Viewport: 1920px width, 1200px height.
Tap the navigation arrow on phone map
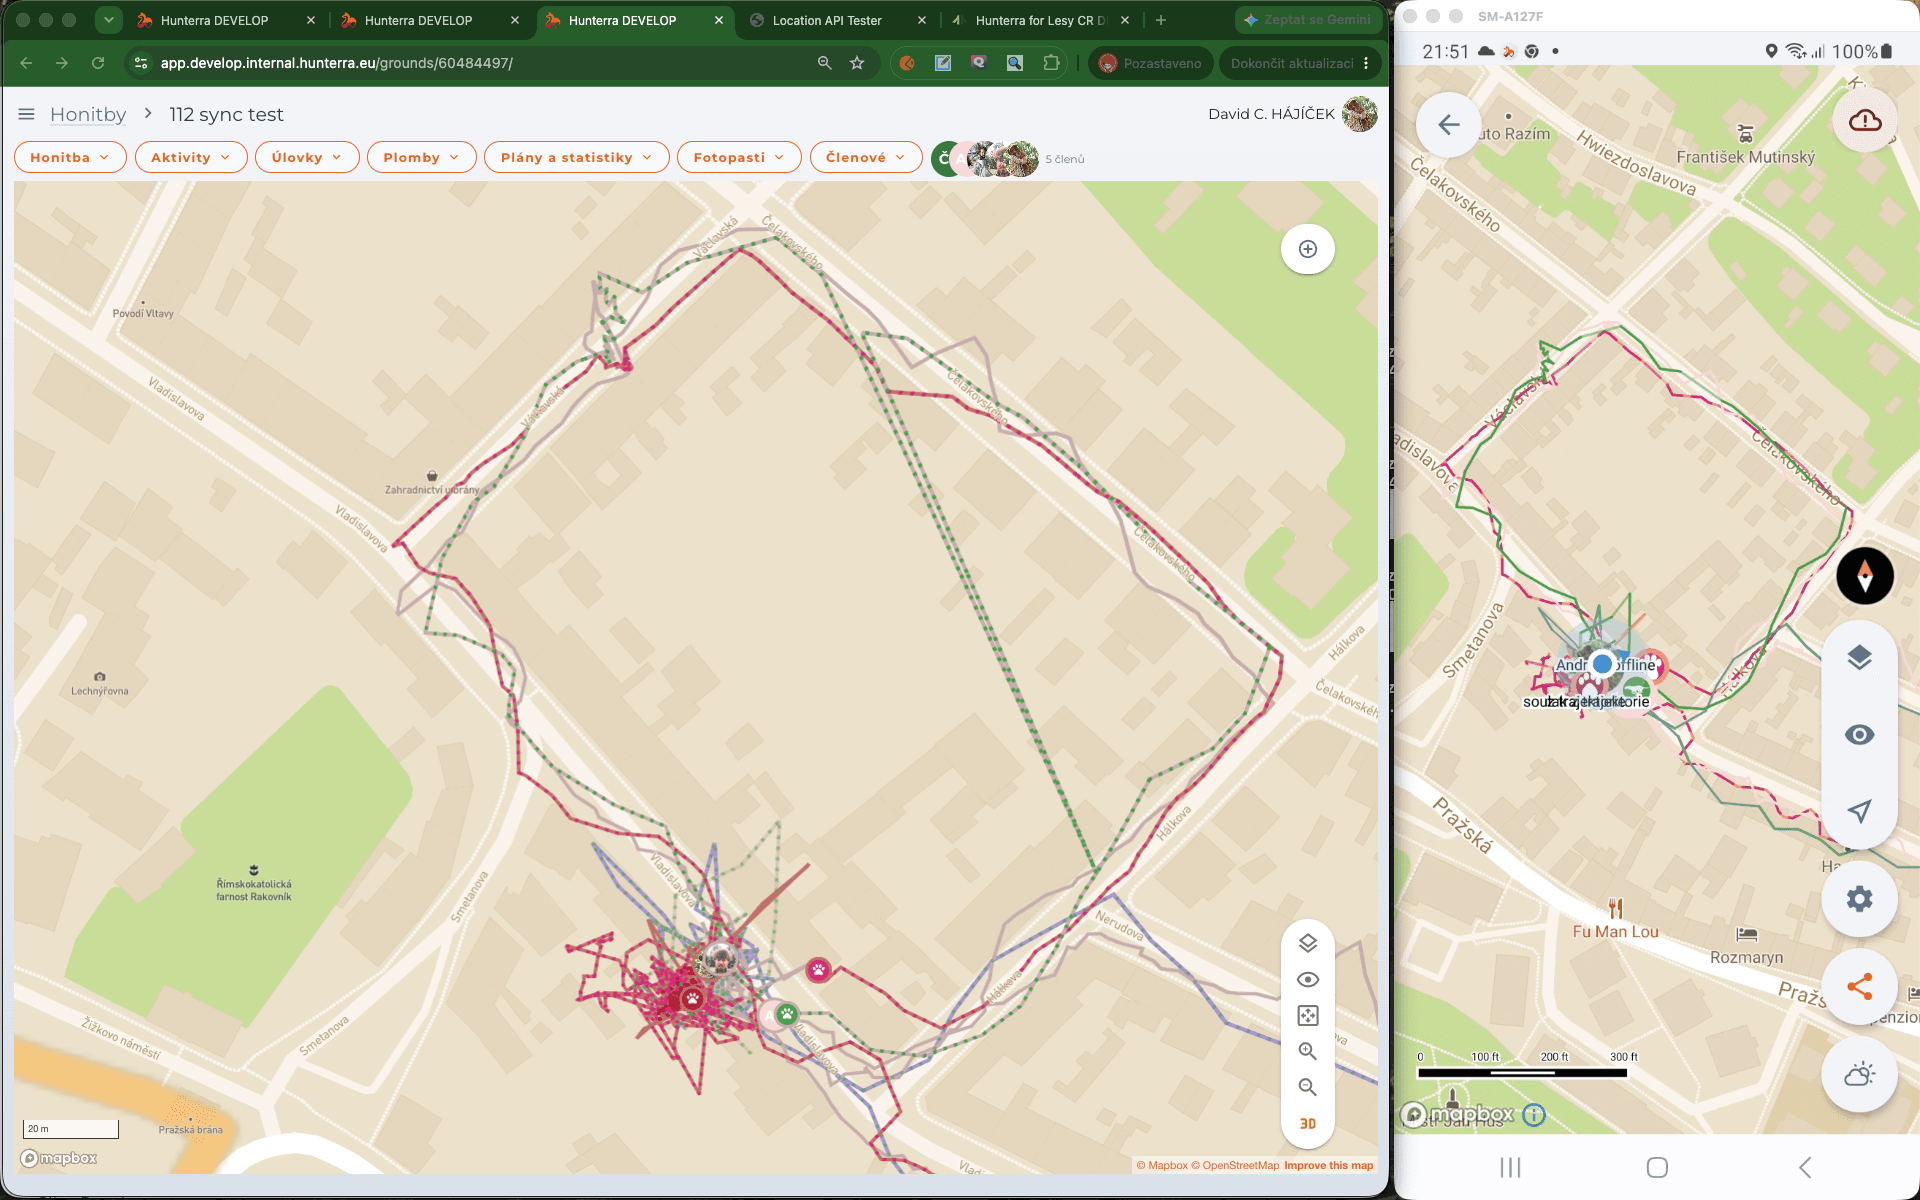coord(1859,811)
